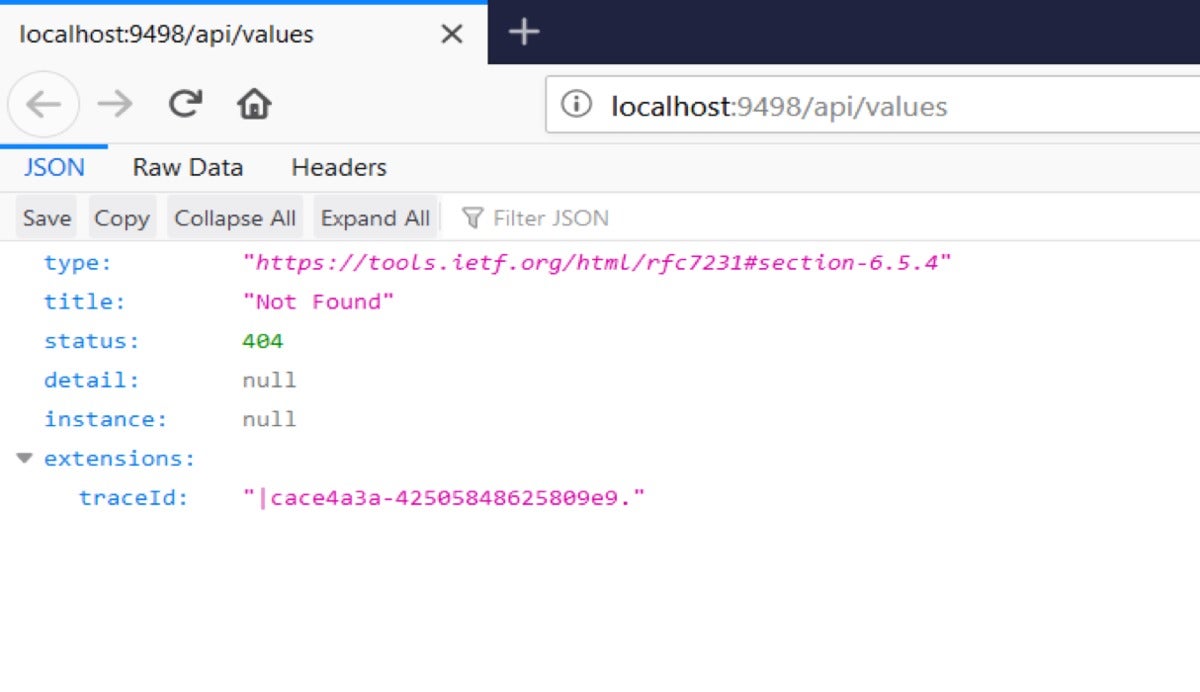This screenshot has height=692, width=1200.
Task: Click the status key label
Action: pyautogui.click(x=92, y=341)
